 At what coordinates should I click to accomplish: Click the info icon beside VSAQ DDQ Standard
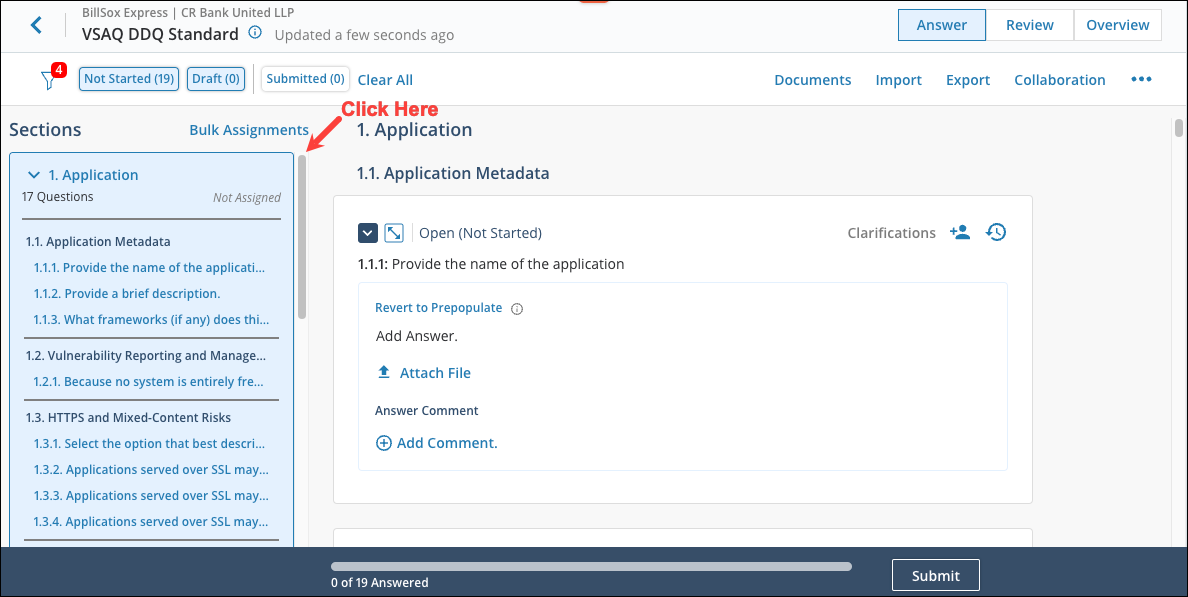(255, 33)
